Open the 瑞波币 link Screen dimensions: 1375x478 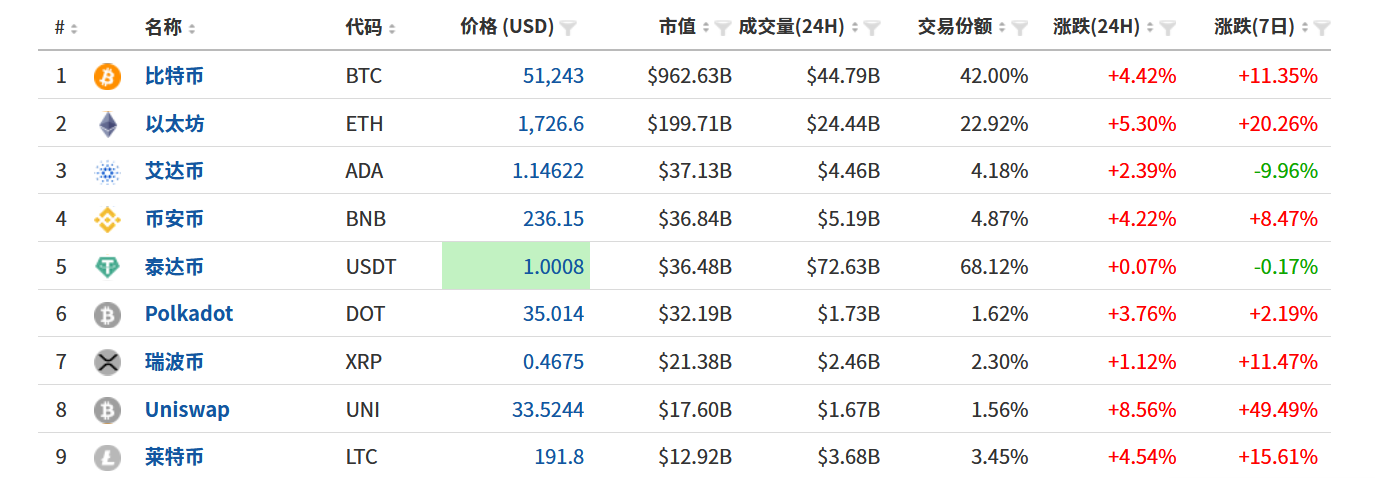click(x=174, y=362)
